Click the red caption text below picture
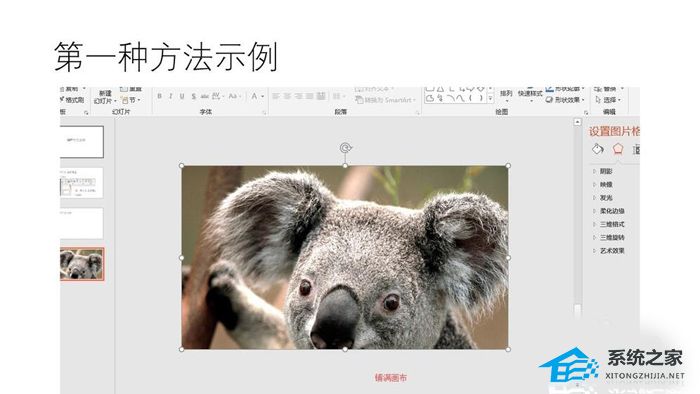 pos(391,378)
